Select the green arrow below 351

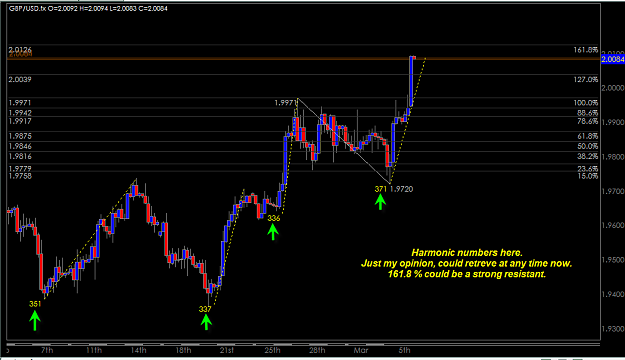click(35, 321)
